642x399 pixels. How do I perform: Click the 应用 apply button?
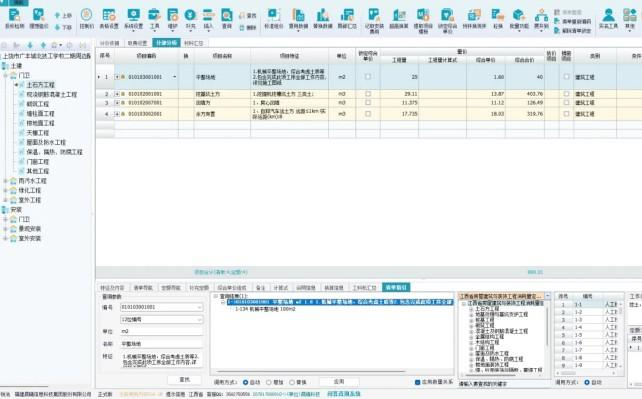[x=339, y=381]
